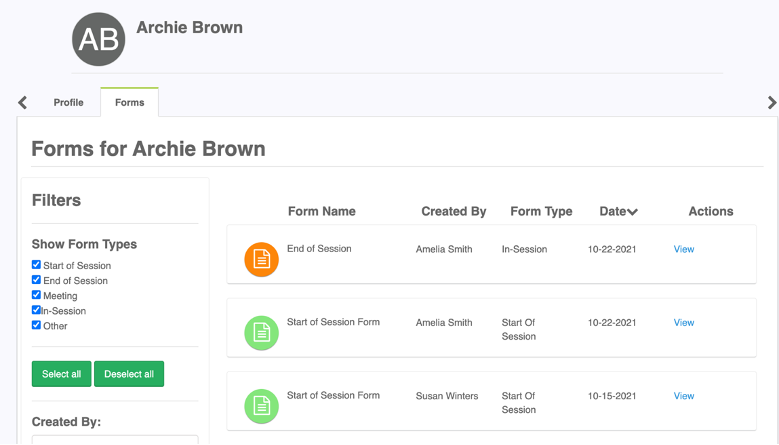This screenshot has height=445, width=779.
Task: View the End of Session form
Action: 684,249
